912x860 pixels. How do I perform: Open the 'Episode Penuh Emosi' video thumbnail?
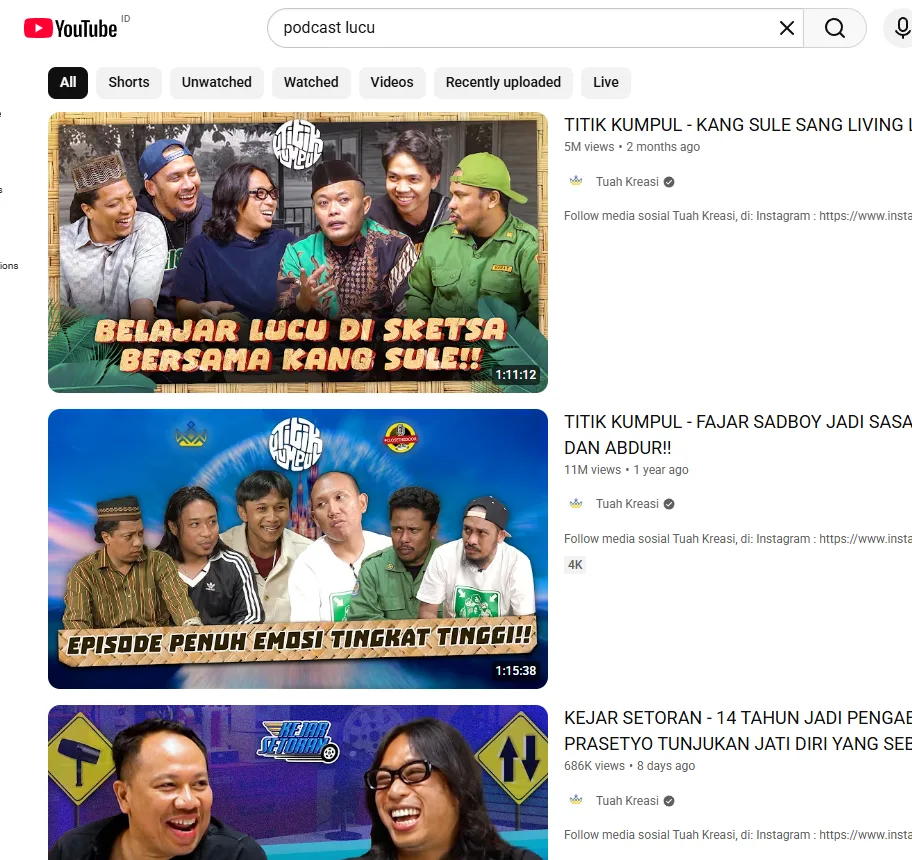tap(298, 549)
